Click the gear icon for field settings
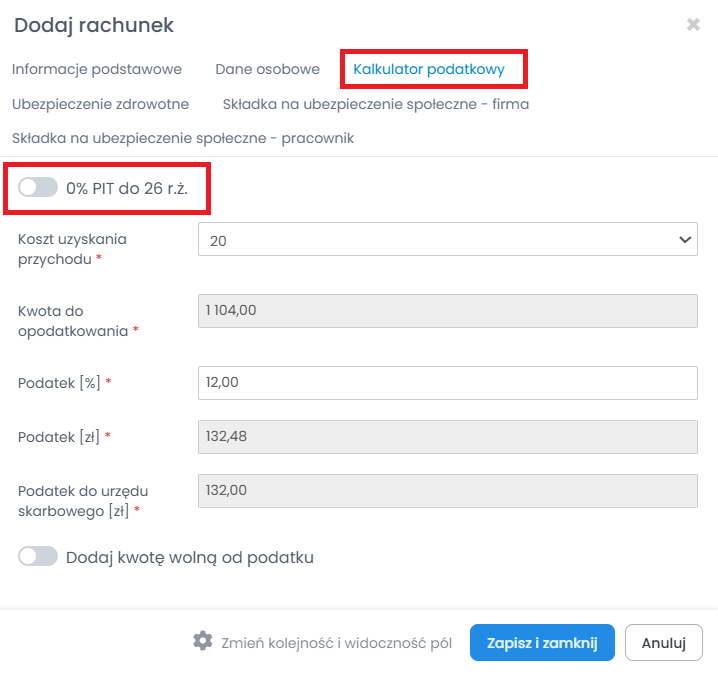Screen dimensions: 718x675 pyautogui.click(x=202, y=641)
